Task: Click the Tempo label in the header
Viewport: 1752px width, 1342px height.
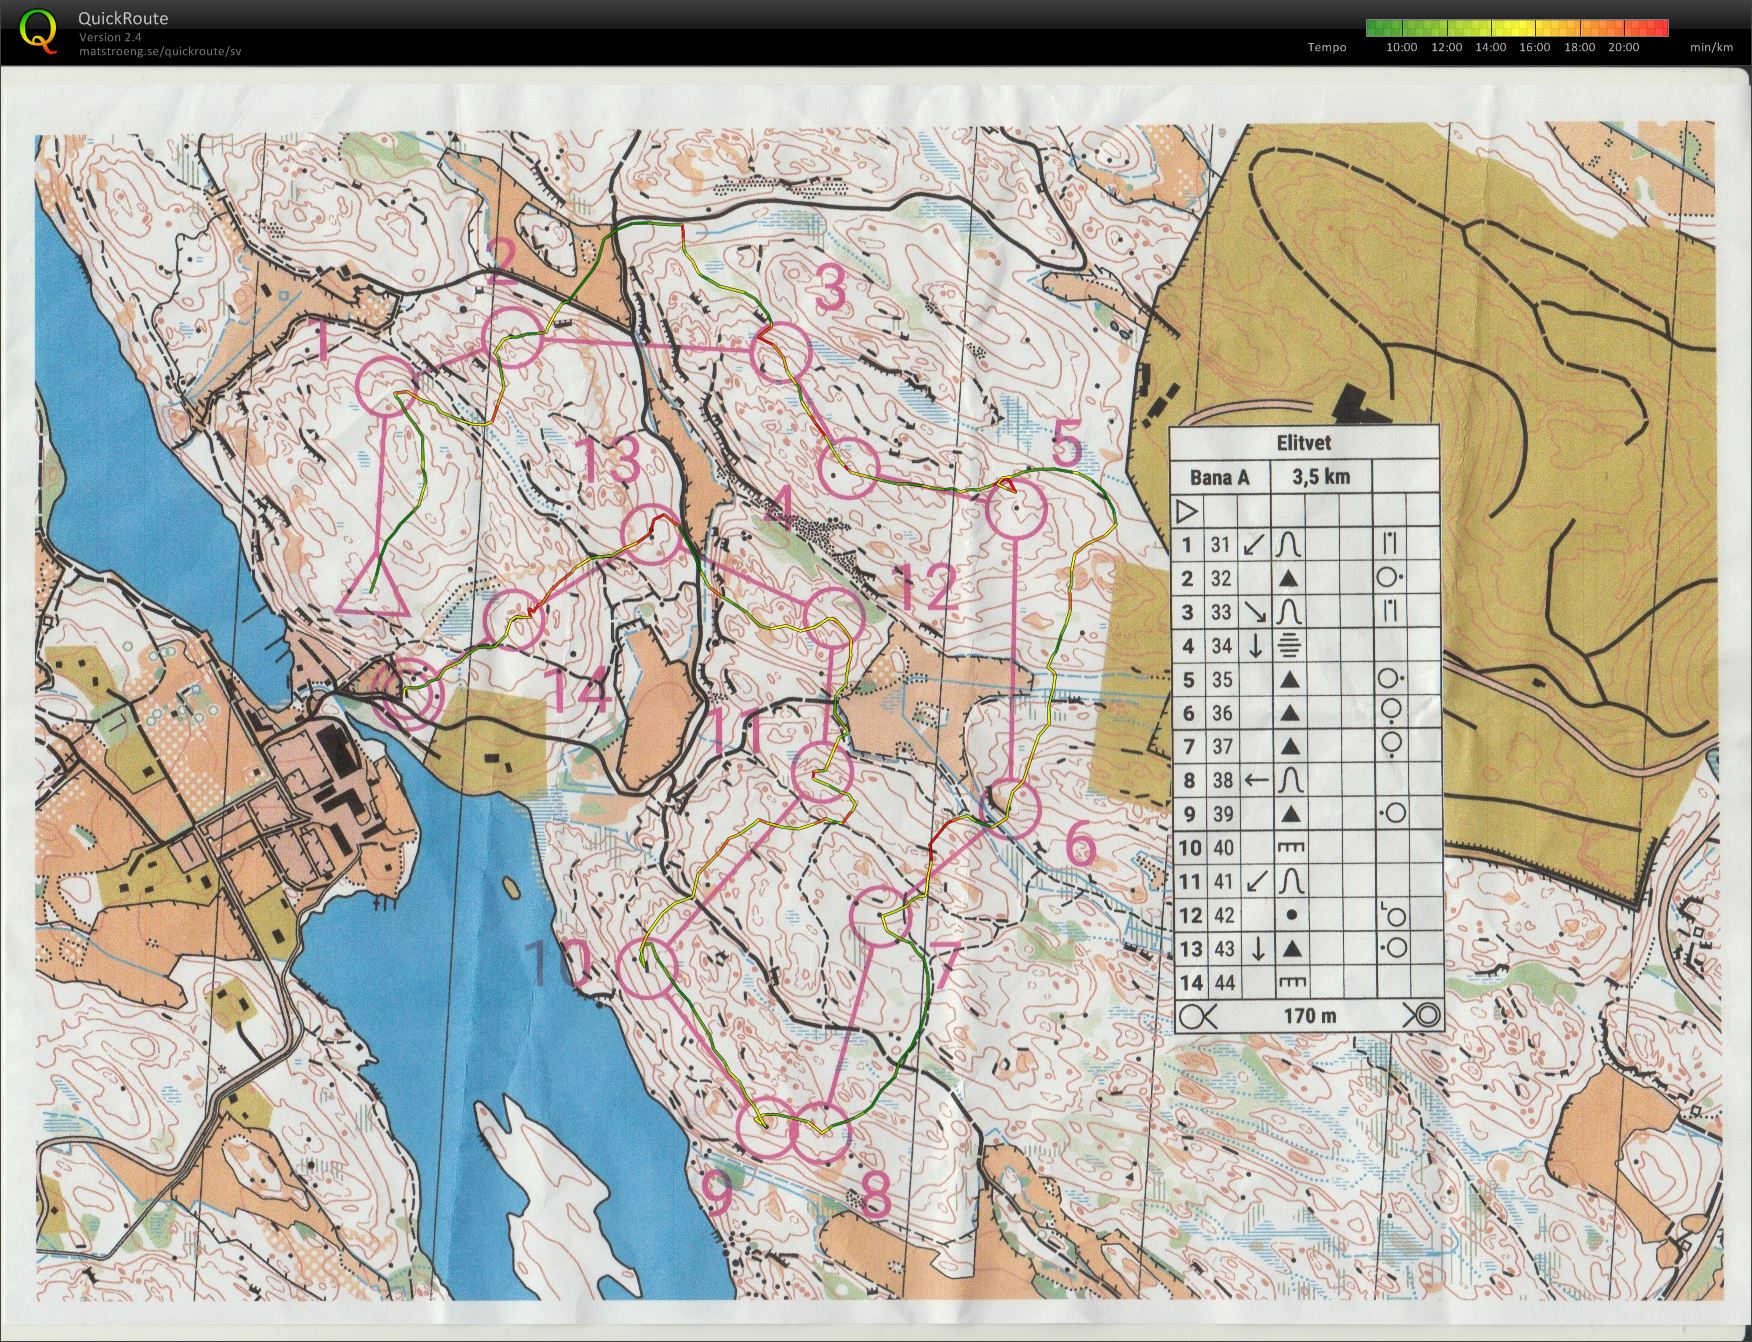Action: (1327, 47)
